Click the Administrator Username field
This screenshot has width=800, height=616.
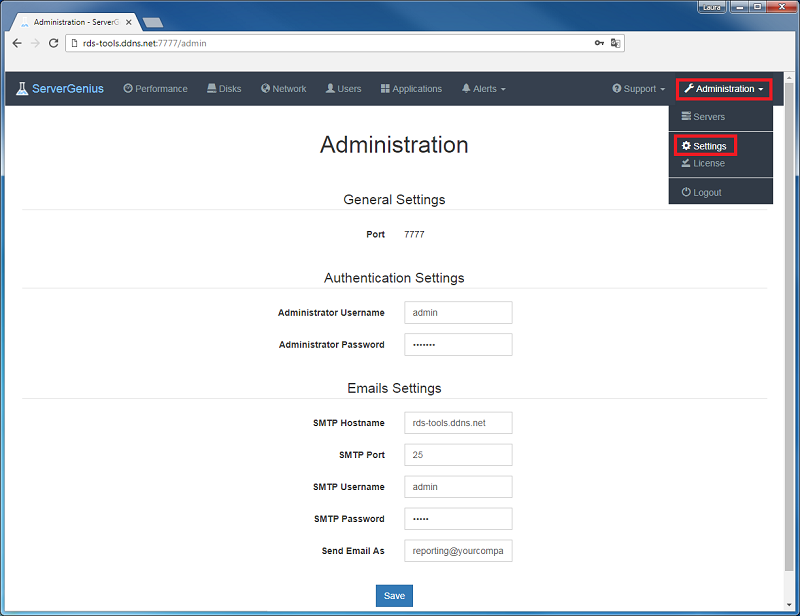(x=458, y=313)
